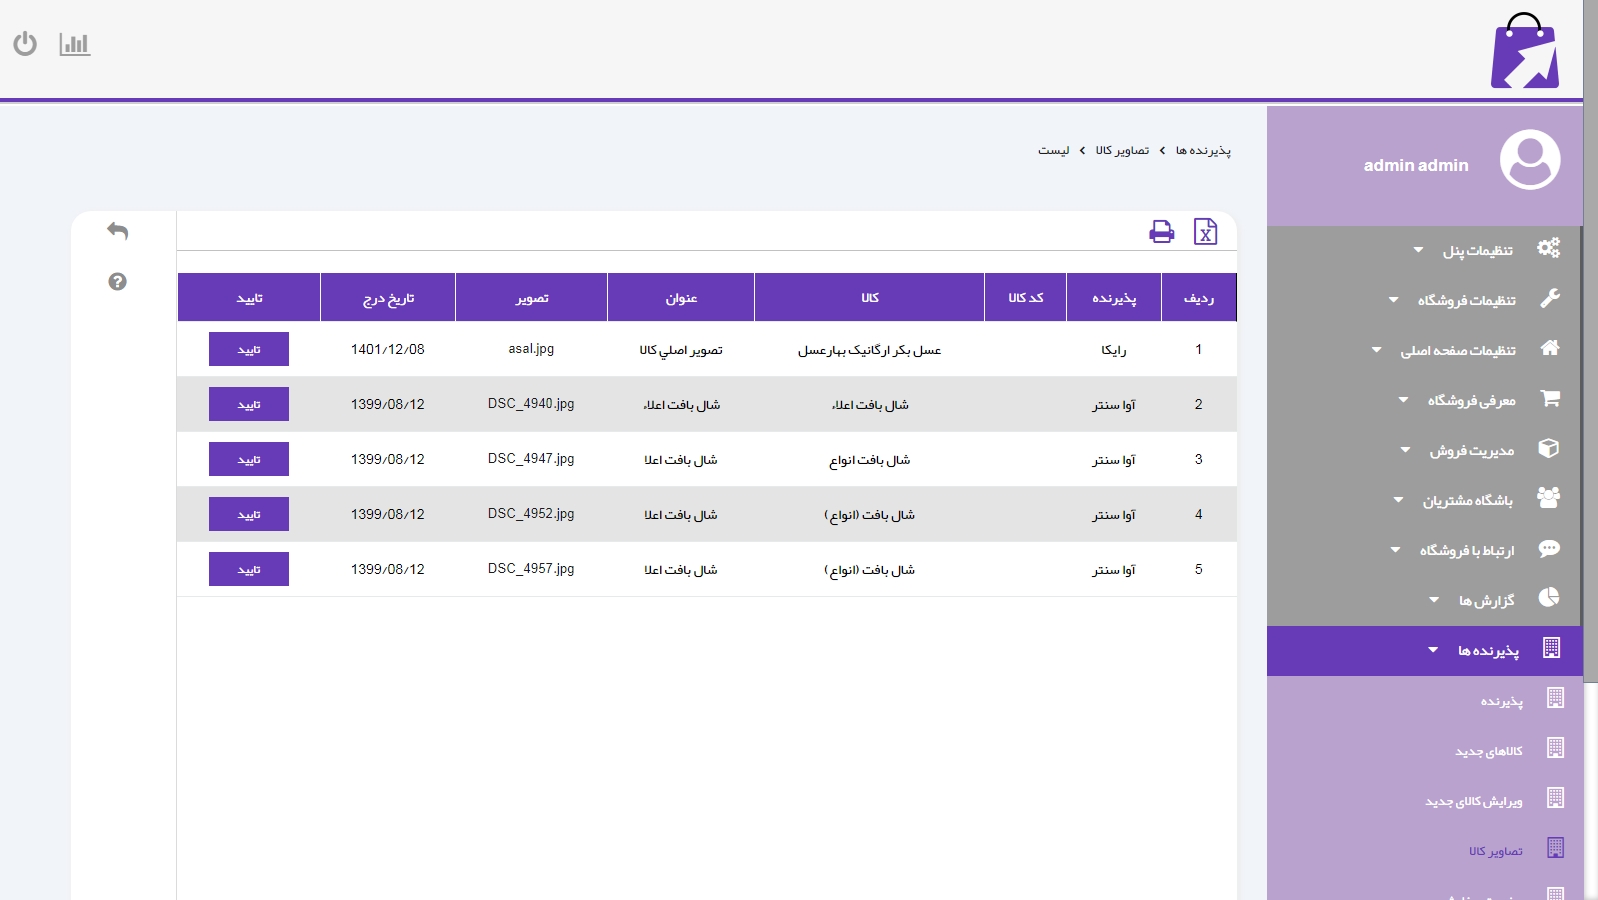1598x900 pixels.
Task: Click the admin user avatar icon
Action: coord(1529,160)
